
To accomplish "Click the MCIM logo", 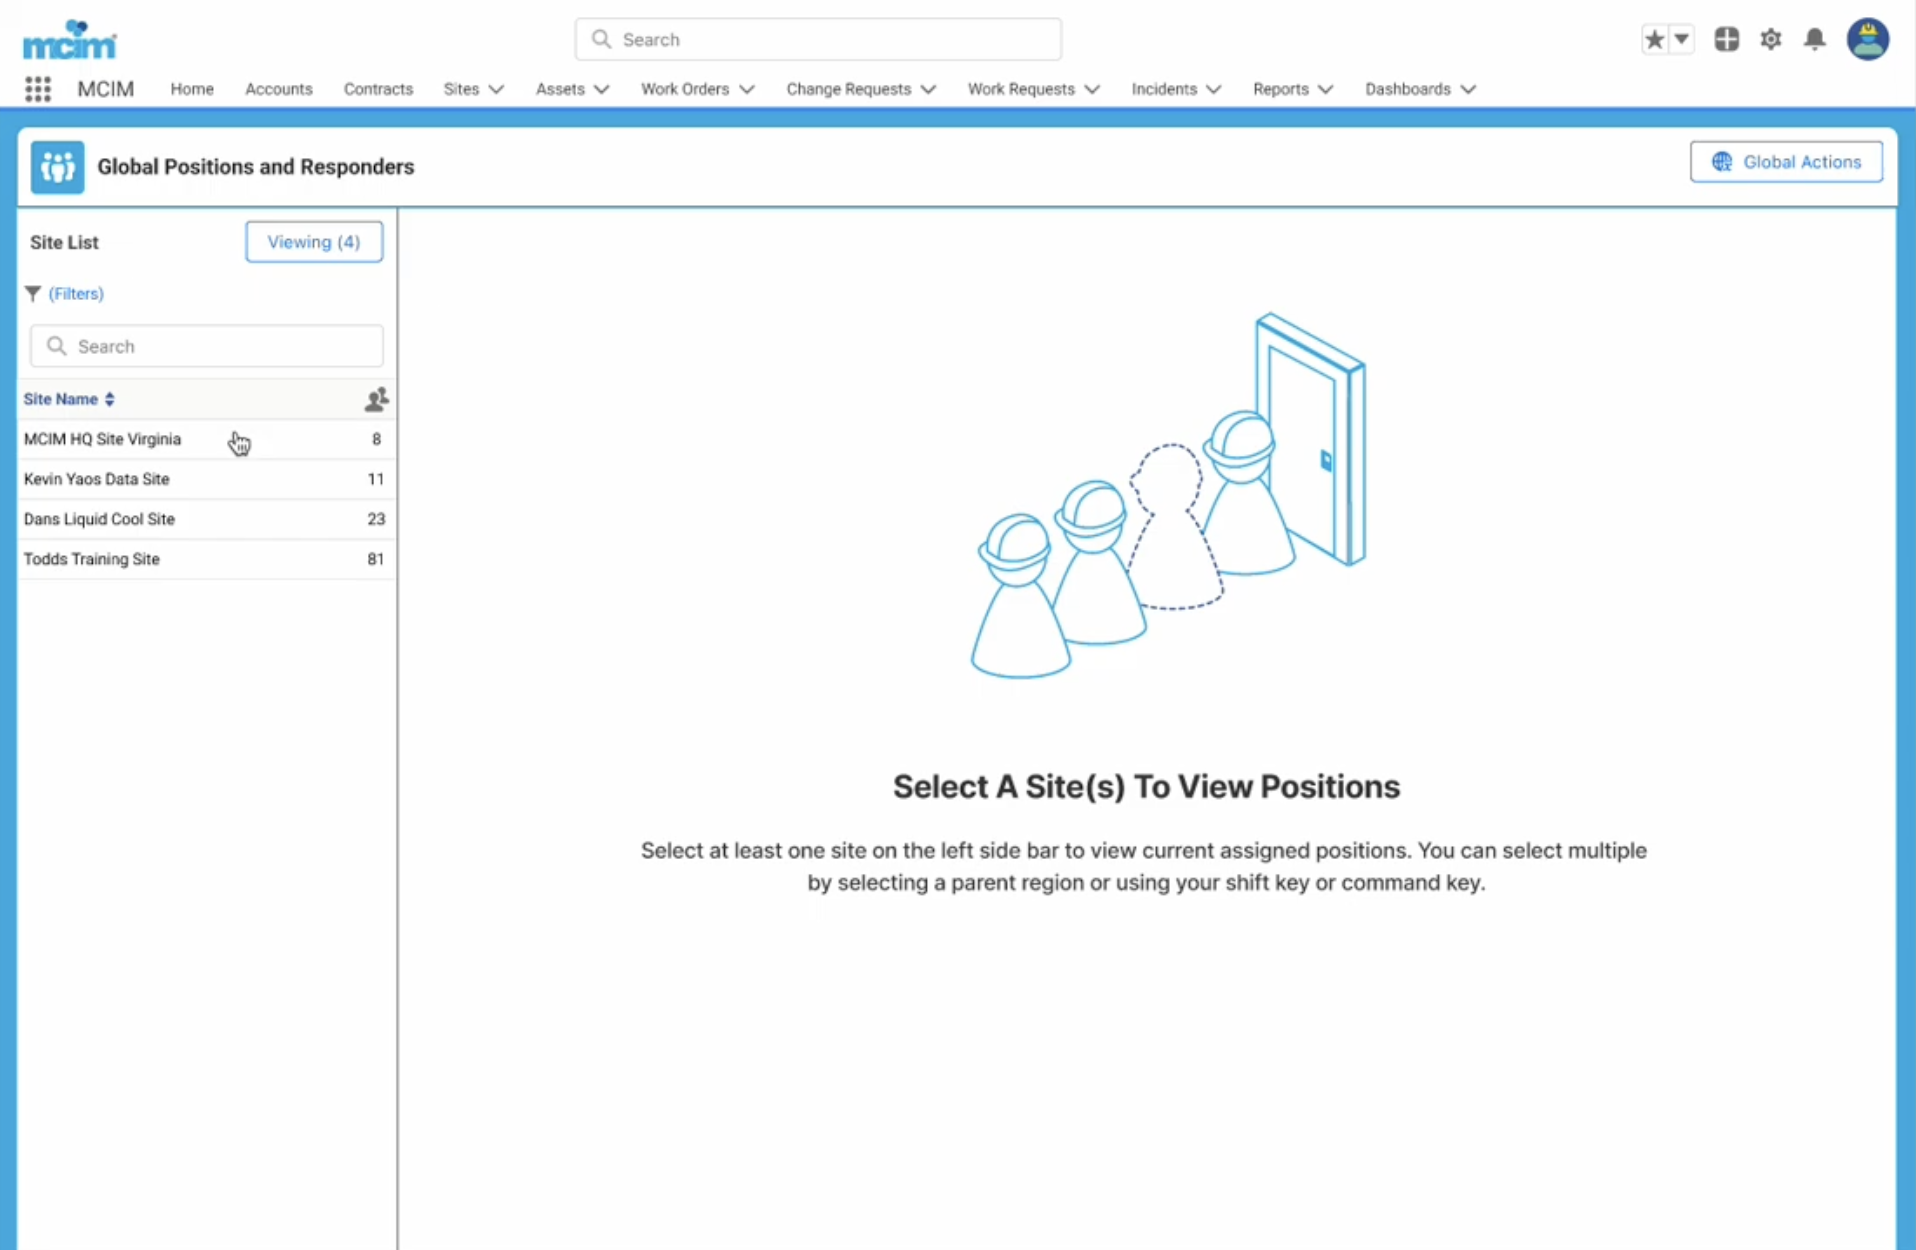I will (69, 40).
